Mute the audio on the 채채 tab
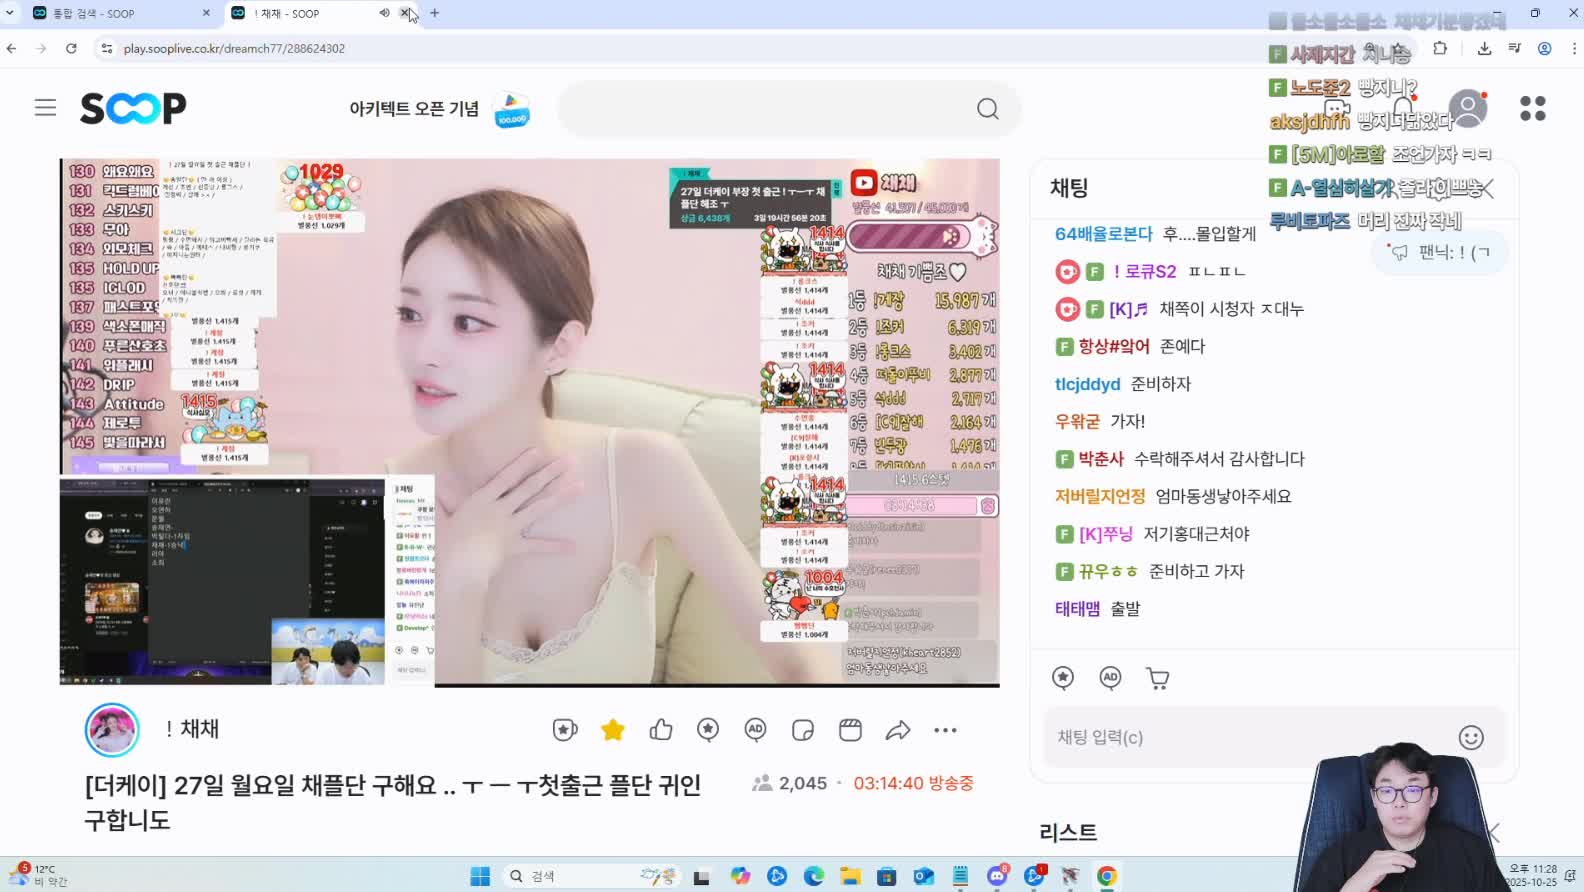 [384, 13]
